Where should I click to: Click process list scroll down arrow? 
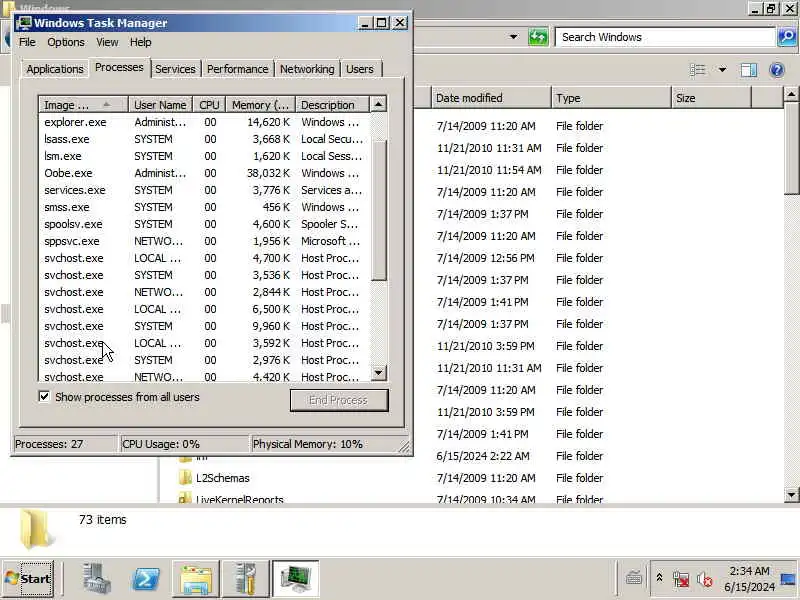click(x=378, y=373)
